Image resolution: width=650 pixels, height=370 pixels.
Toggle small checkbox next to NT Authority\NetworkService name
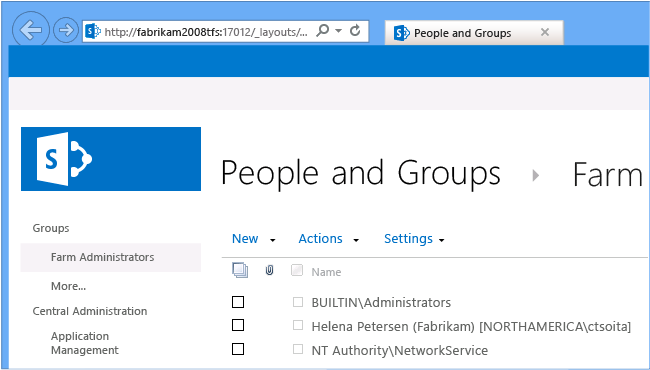click(298, 349)
